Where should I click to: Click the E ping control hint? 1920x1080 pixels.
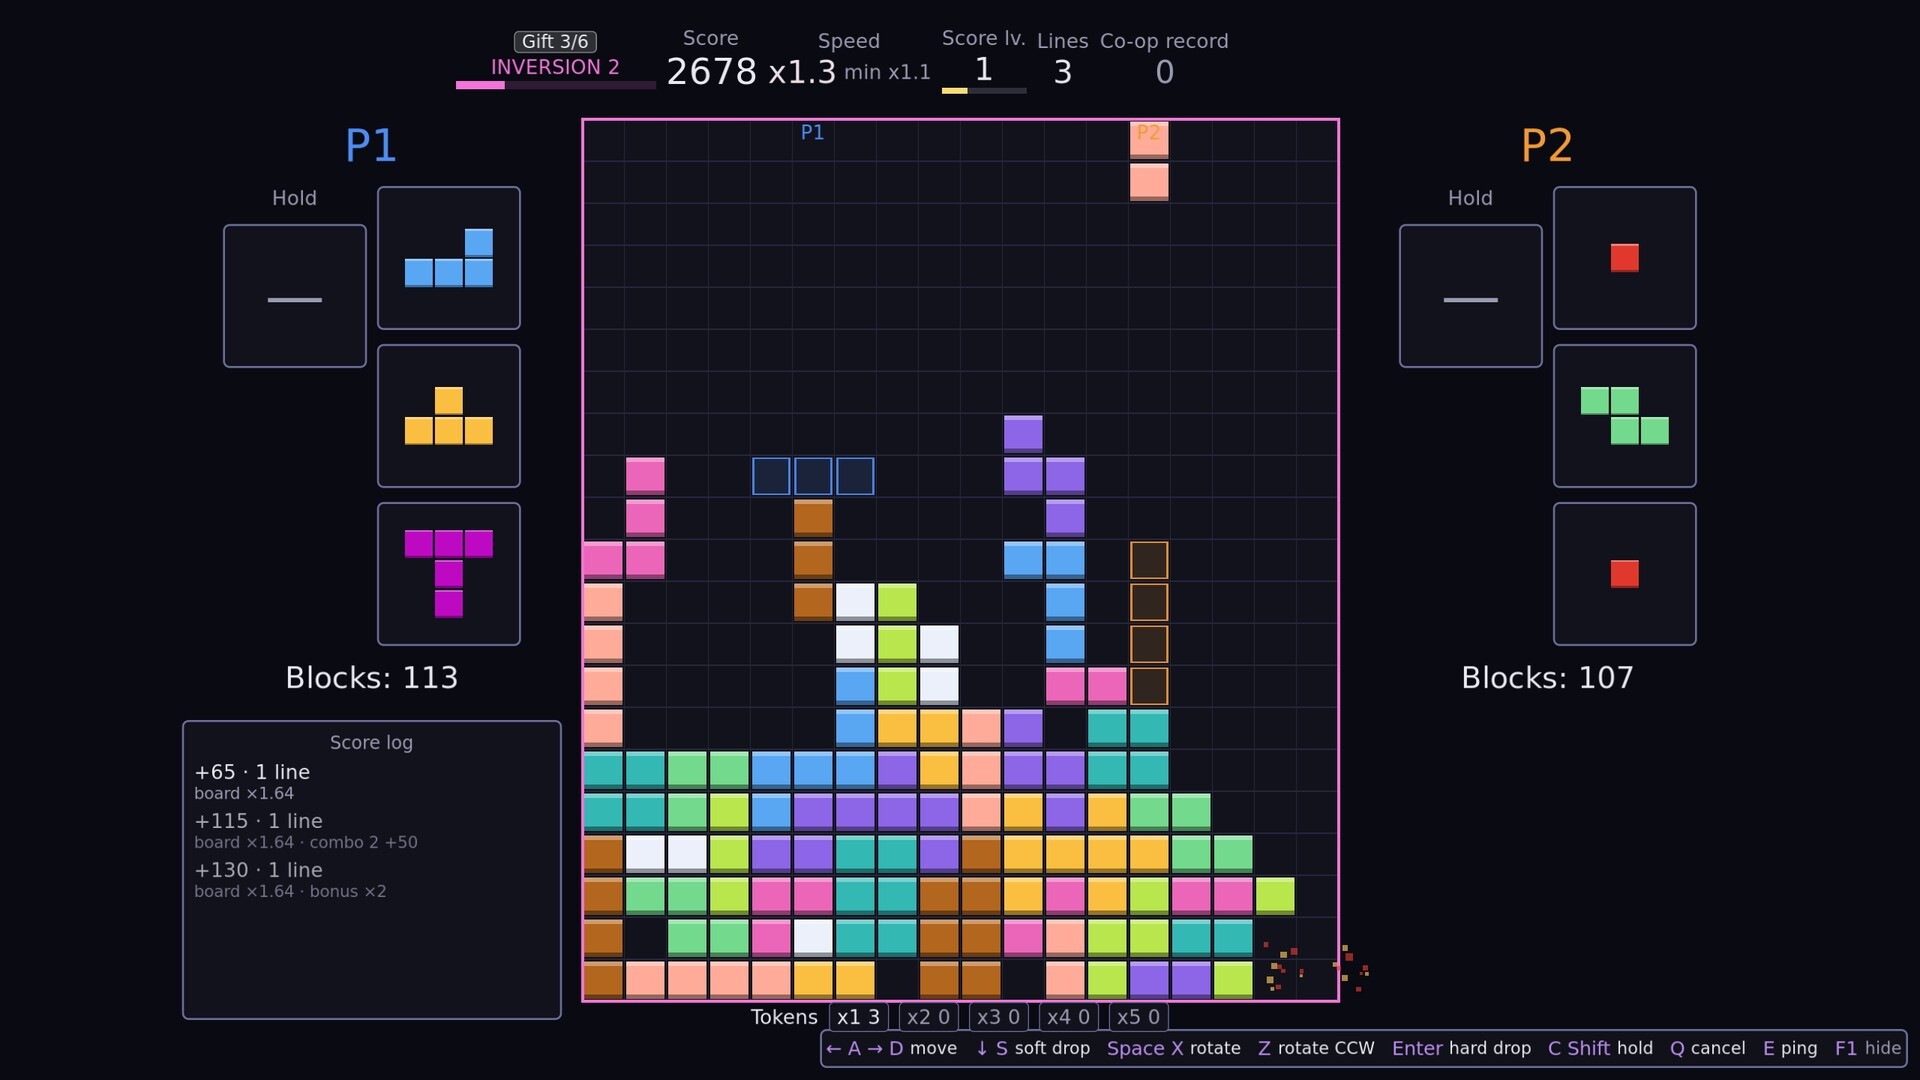click(1790, 1048)
